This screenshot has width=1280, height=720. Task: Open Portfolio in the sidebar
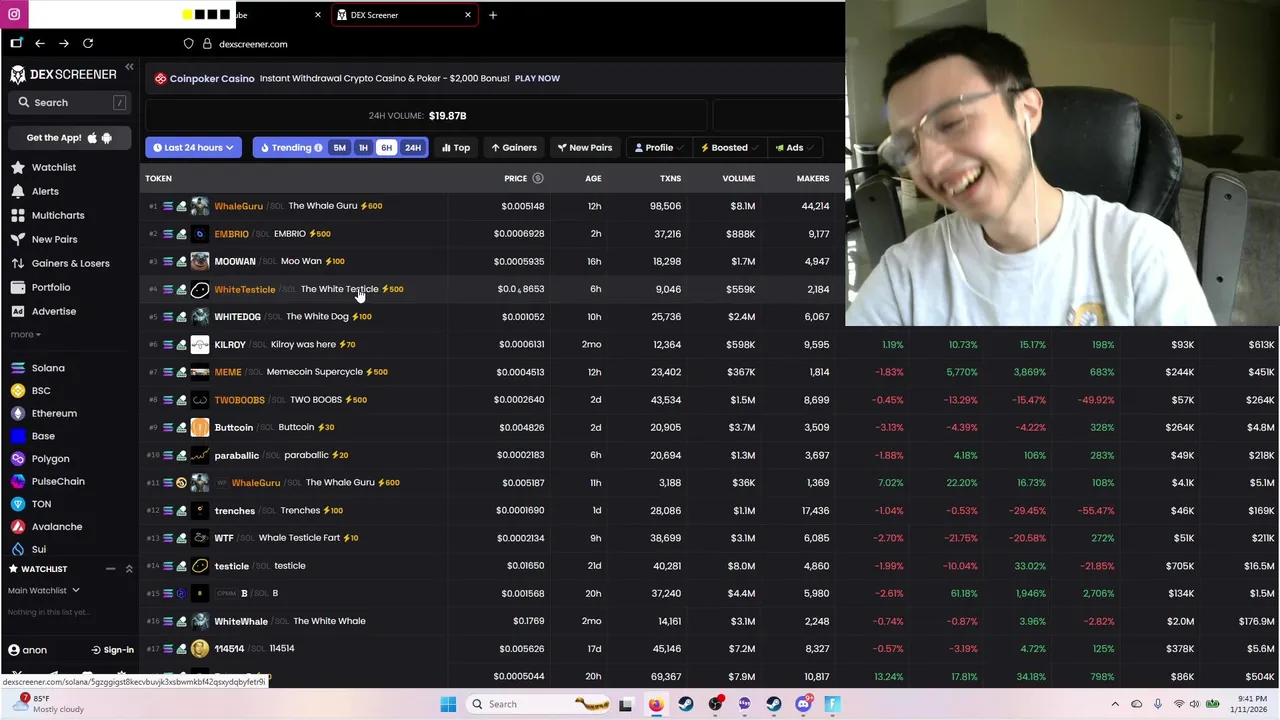tap(51, 287)
